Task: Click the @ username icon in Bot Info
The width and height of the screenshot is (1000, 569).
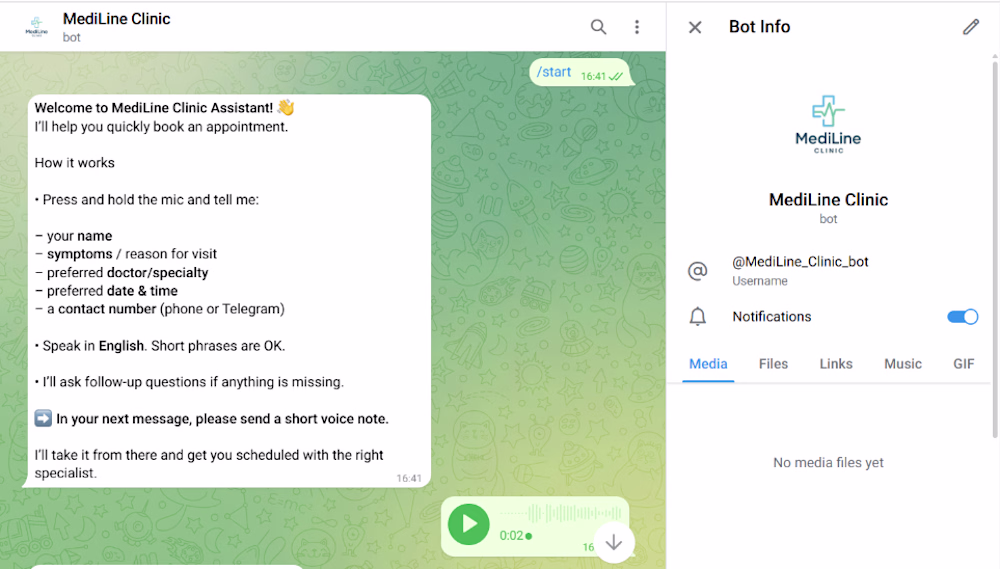Action: click(x=698, y=270)
